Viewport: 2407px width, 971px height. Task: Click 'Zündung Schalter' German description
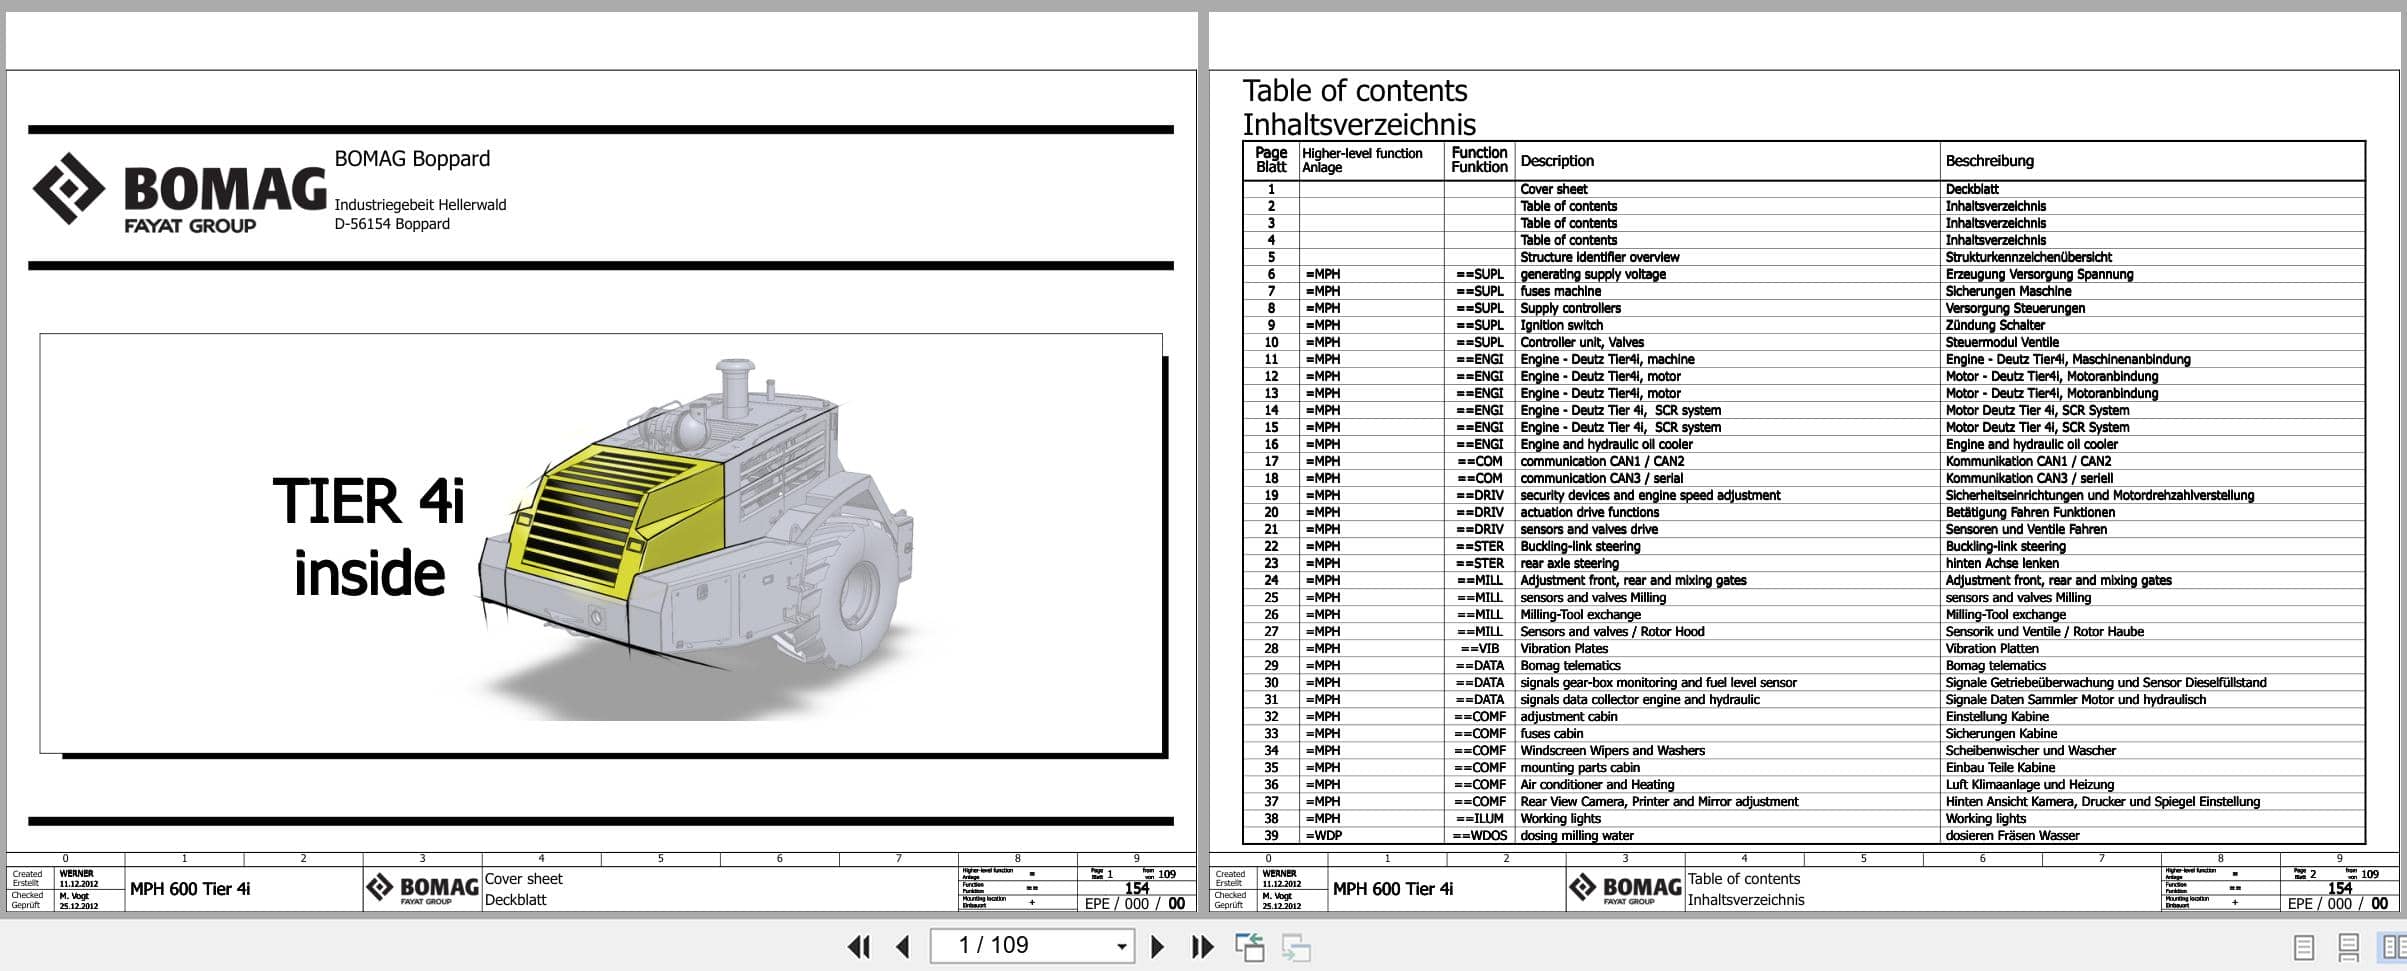(1995, 325)
